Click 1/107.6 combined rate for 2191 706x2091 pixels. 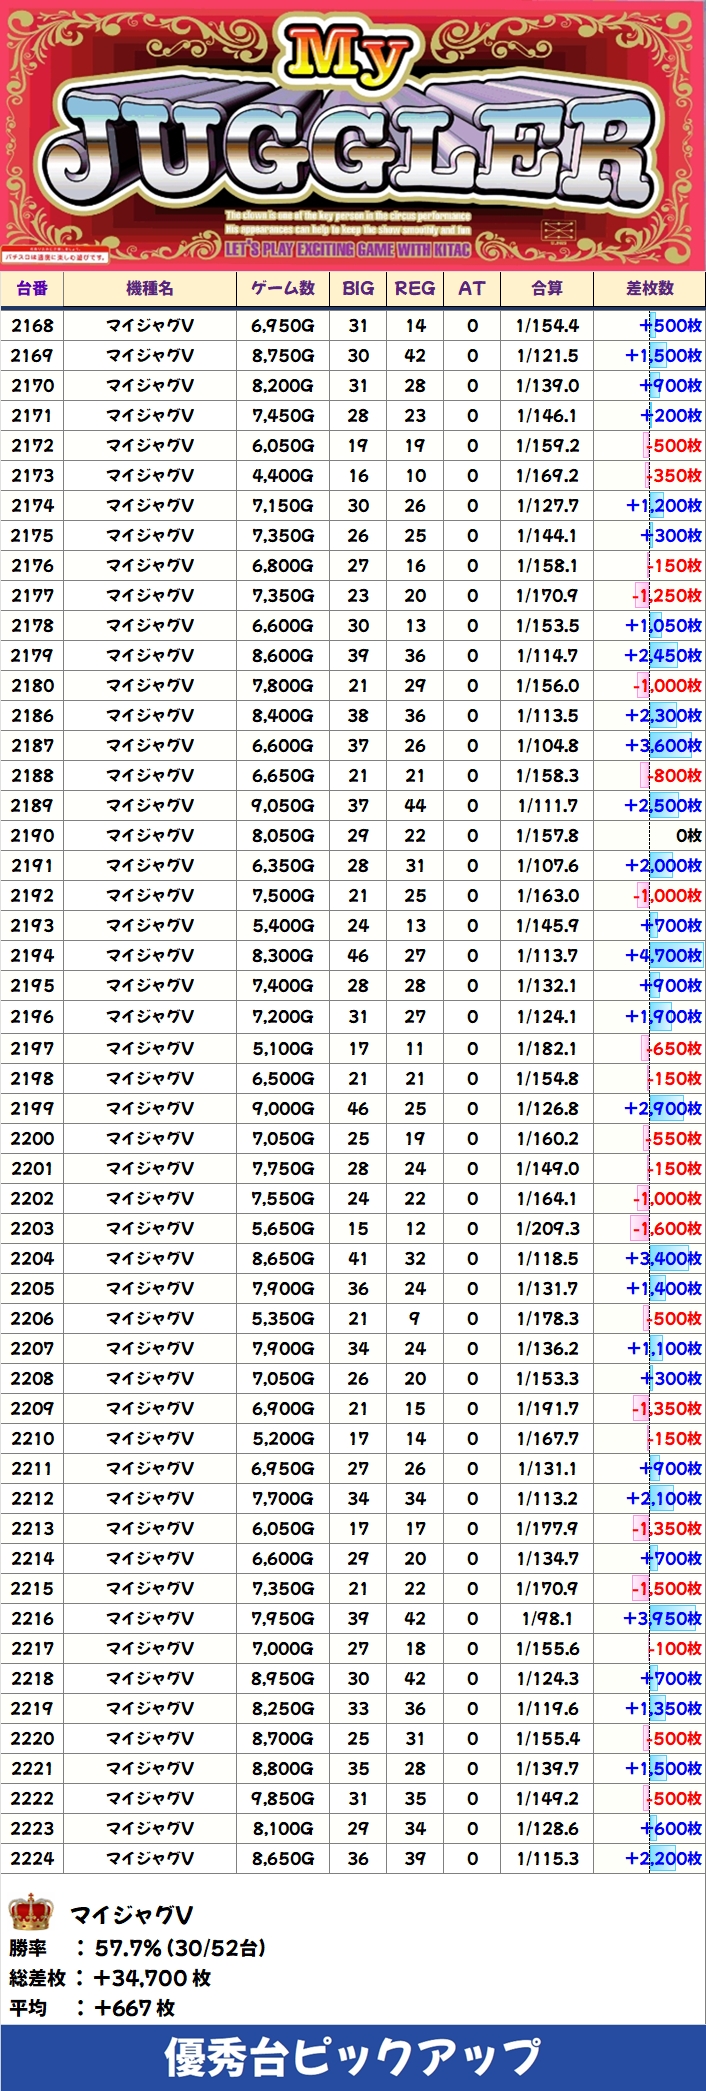click(547, 865)
